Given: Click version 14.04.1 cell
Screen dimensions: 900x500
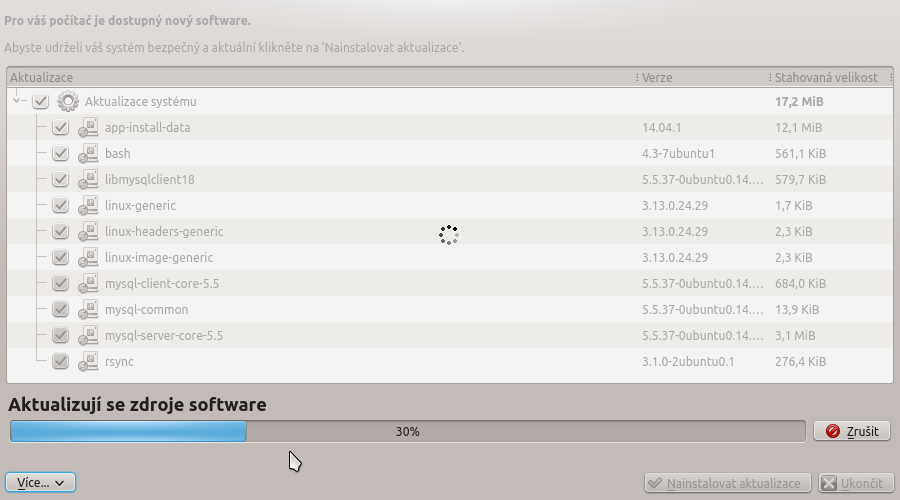Looking at the screenshot, I should [x=661, y=127].
